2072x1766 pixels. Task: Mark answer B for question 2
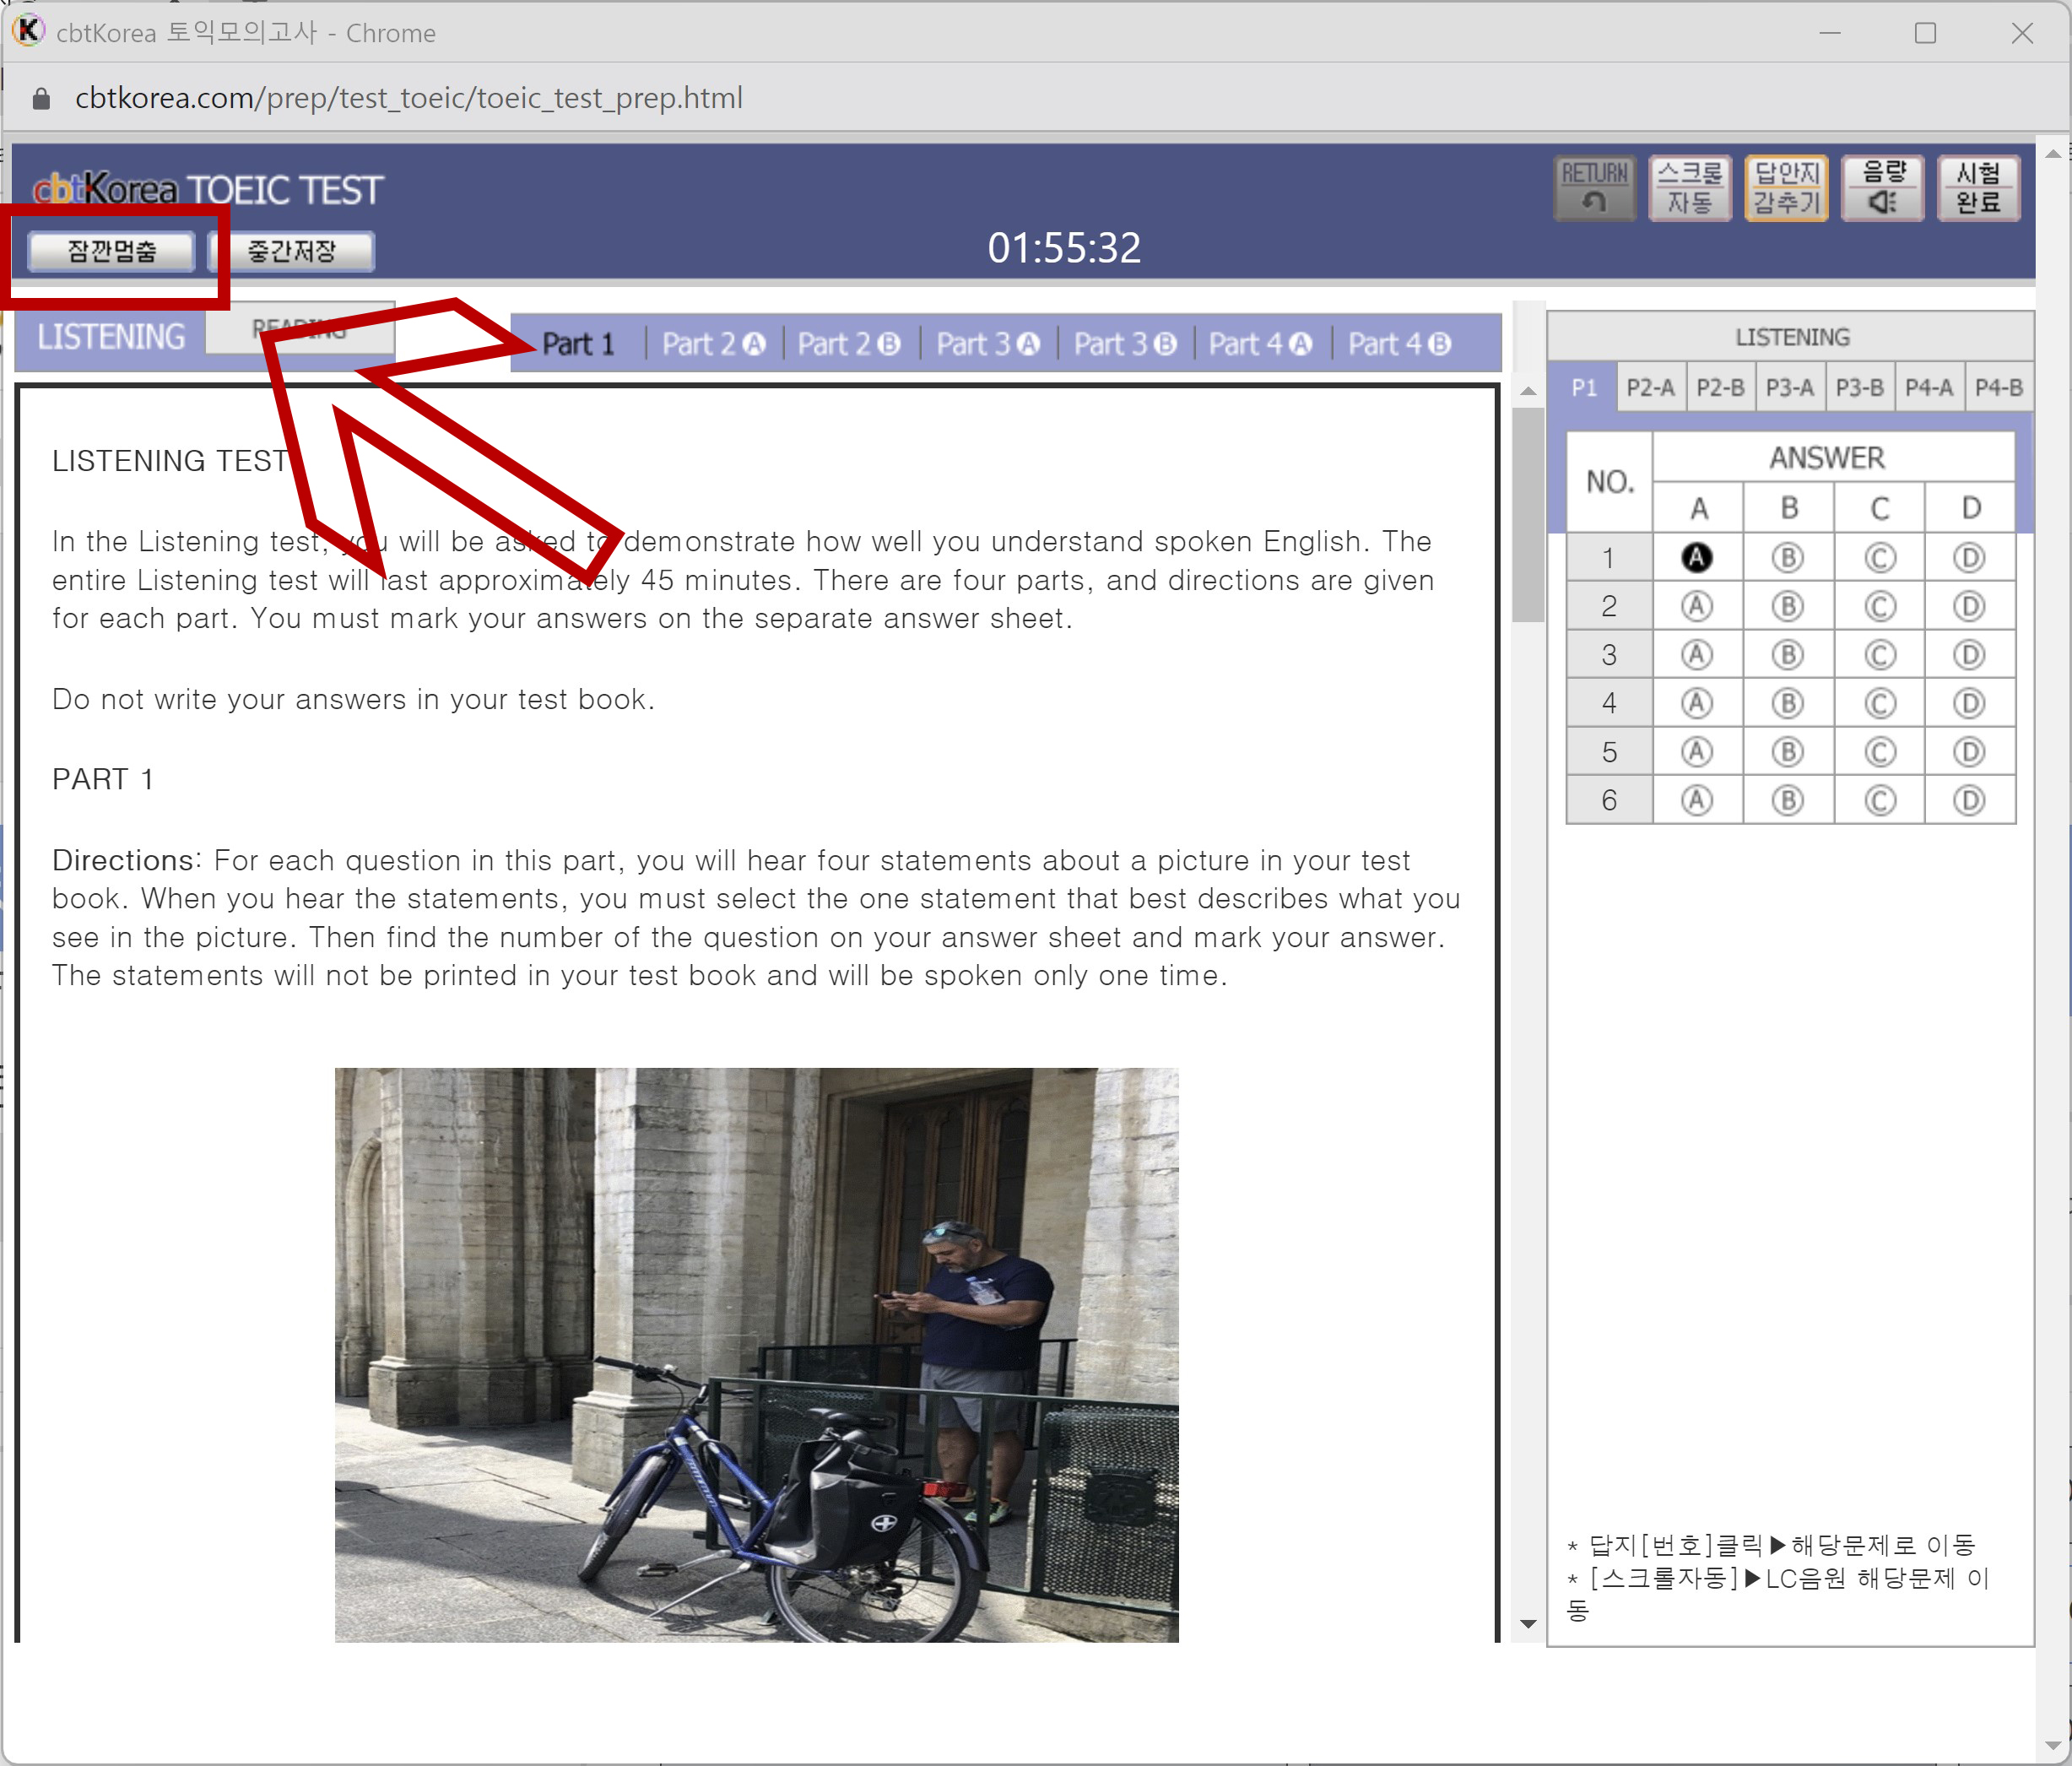(x=1788, y=606)
